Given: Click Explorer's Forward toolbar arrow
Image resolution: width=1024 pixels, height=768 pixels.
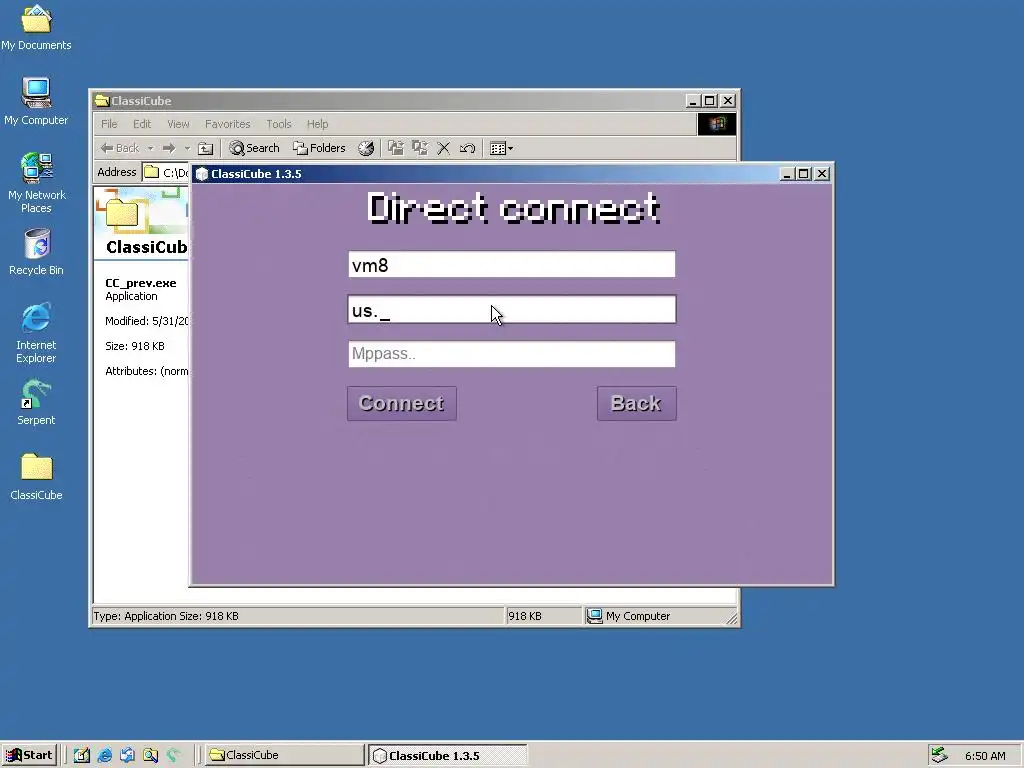Looking at the screenshot, I should point(168,148).
